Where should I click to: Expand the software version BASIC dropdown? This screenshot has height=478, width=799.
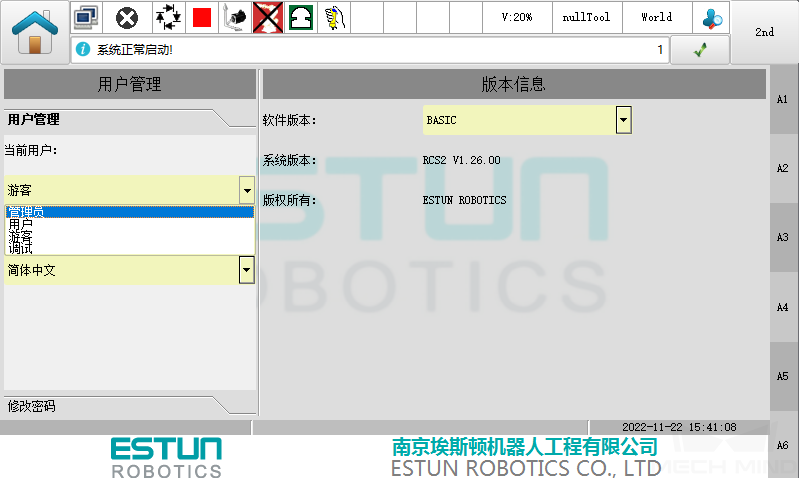pyautogui.click(x=623, y=120)
